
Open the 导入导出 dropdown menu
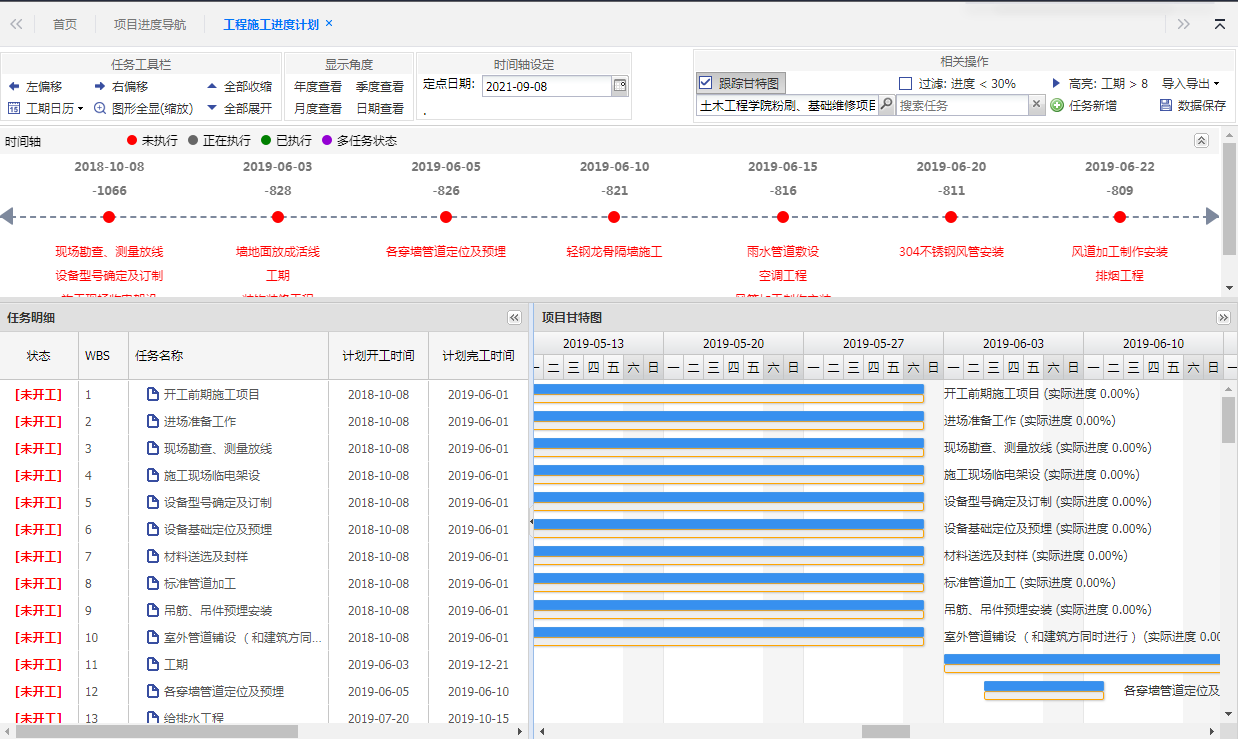click(x=1190, y=84)
